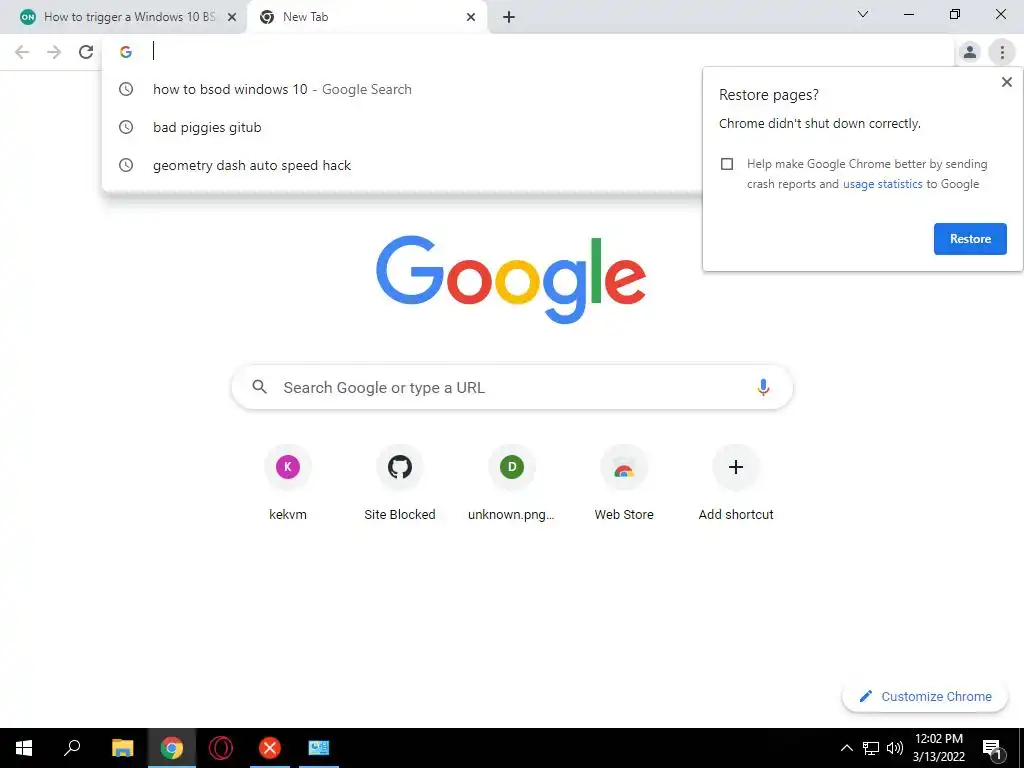1024x768 pixels.
Task: Close the New Tab tab
Action: coord(471,17)
